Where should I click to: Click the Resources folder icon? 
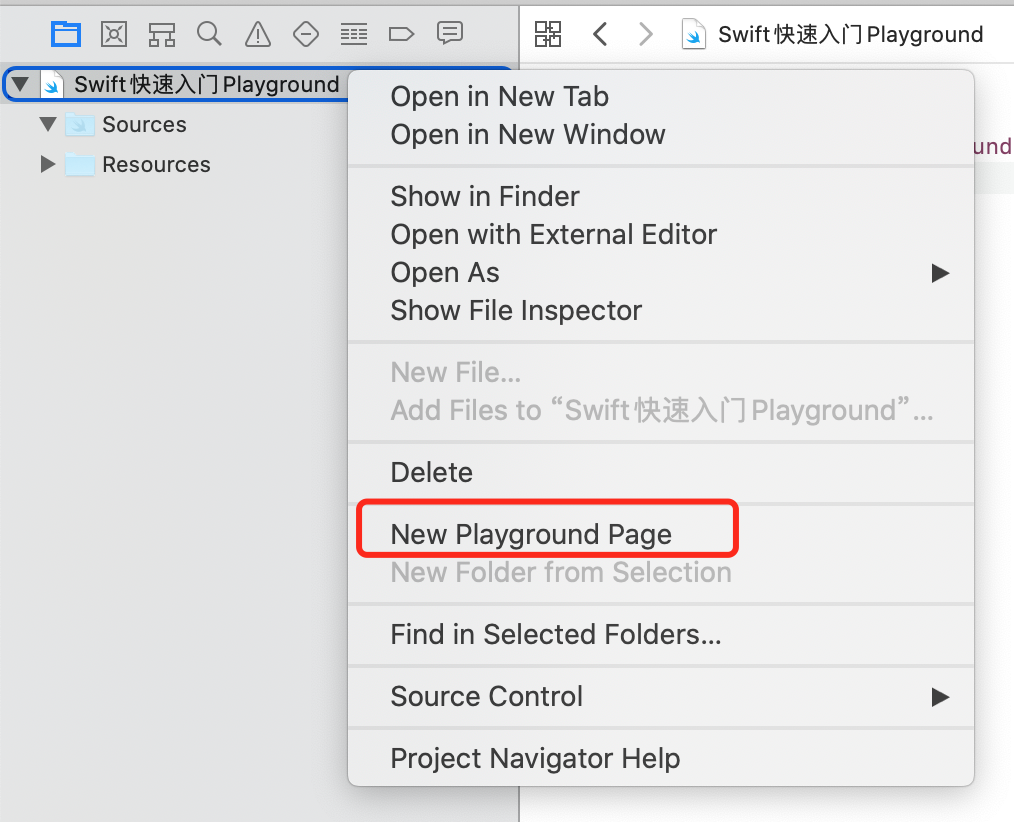[x=80, y=164]
